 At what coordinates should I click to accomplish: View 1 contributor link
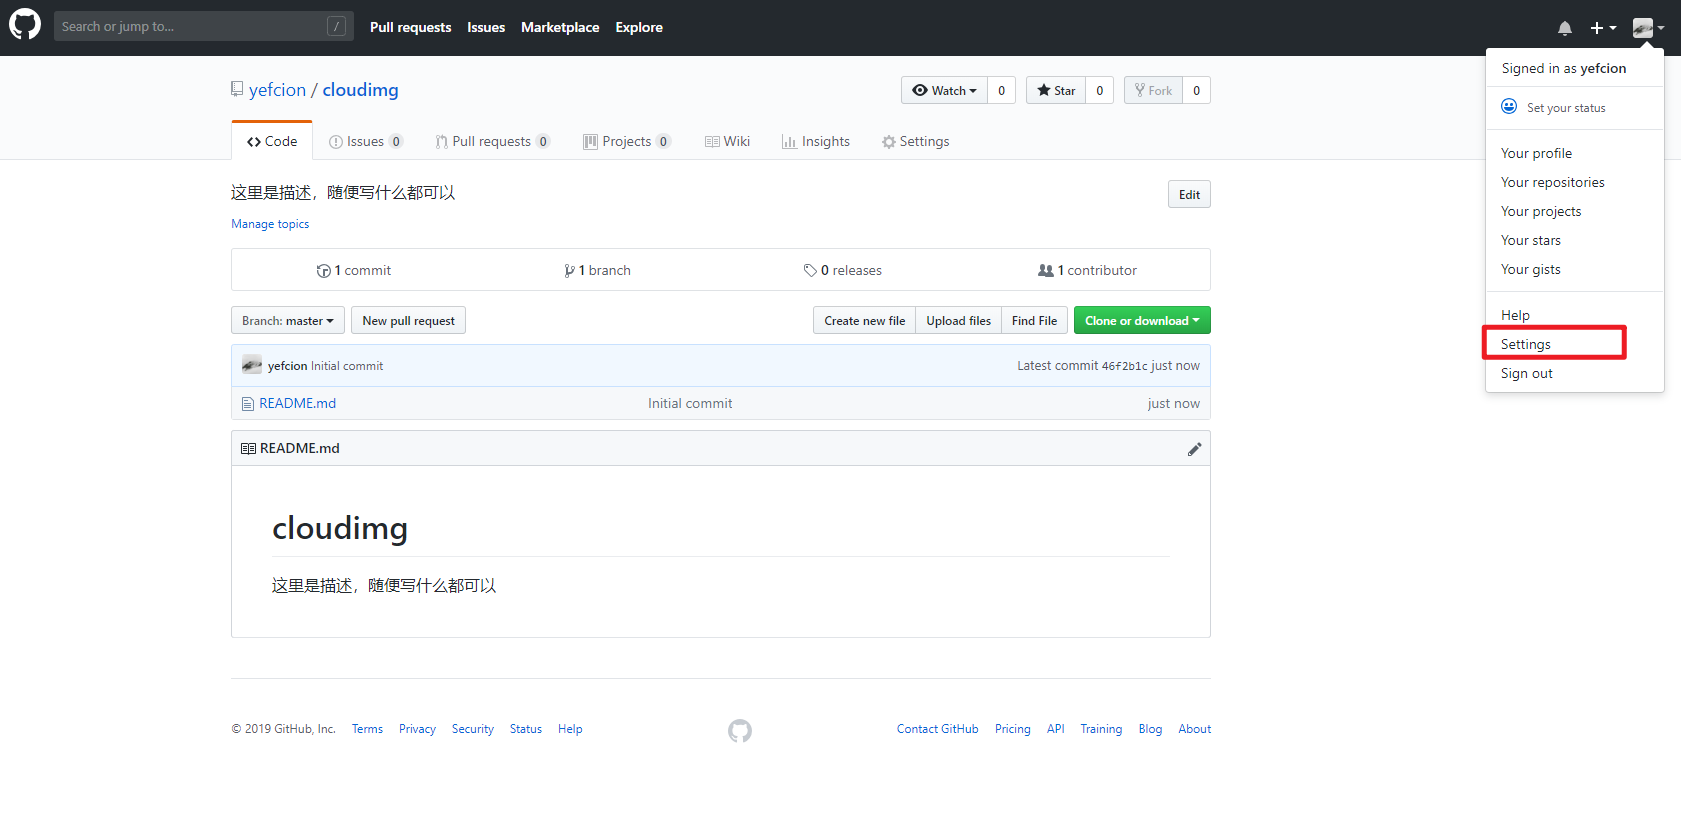click(x=1088, y=270)
